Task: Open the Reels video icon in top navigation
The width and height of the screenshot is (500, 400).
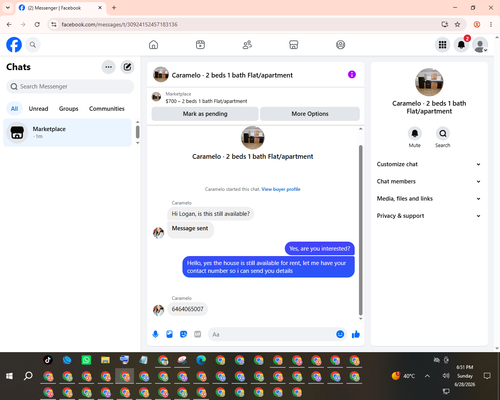Action: [x=200, y=45]
